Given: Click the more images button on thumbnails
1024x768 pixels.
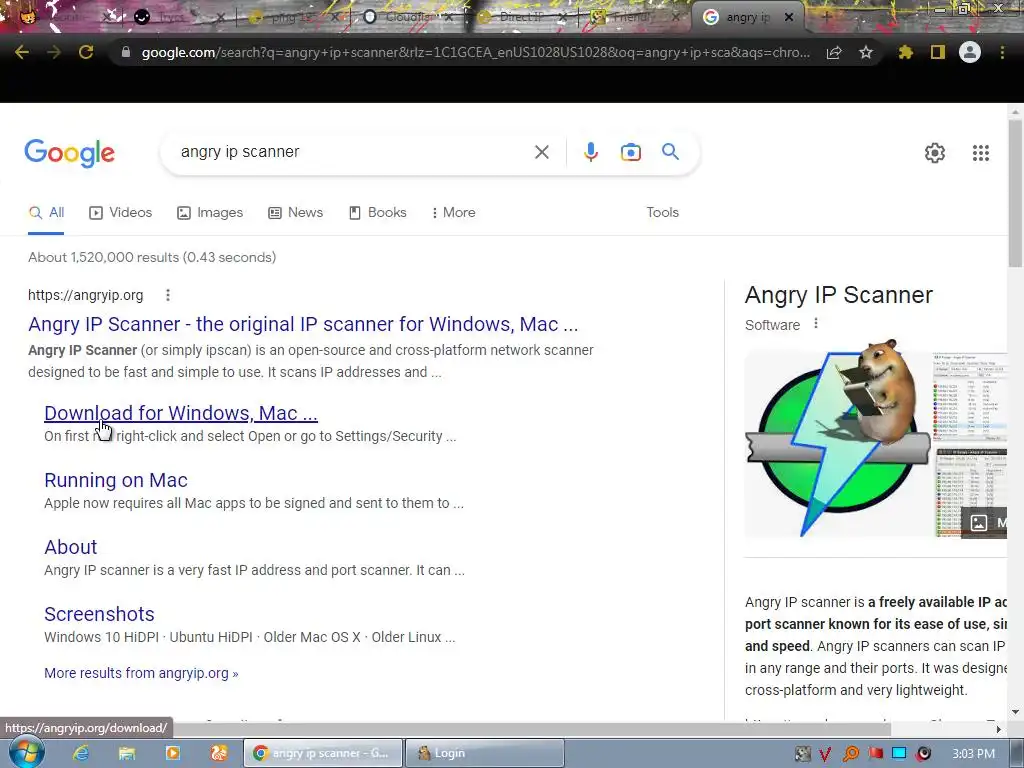Looking at the screenshot, I should (x=984, y=522).
